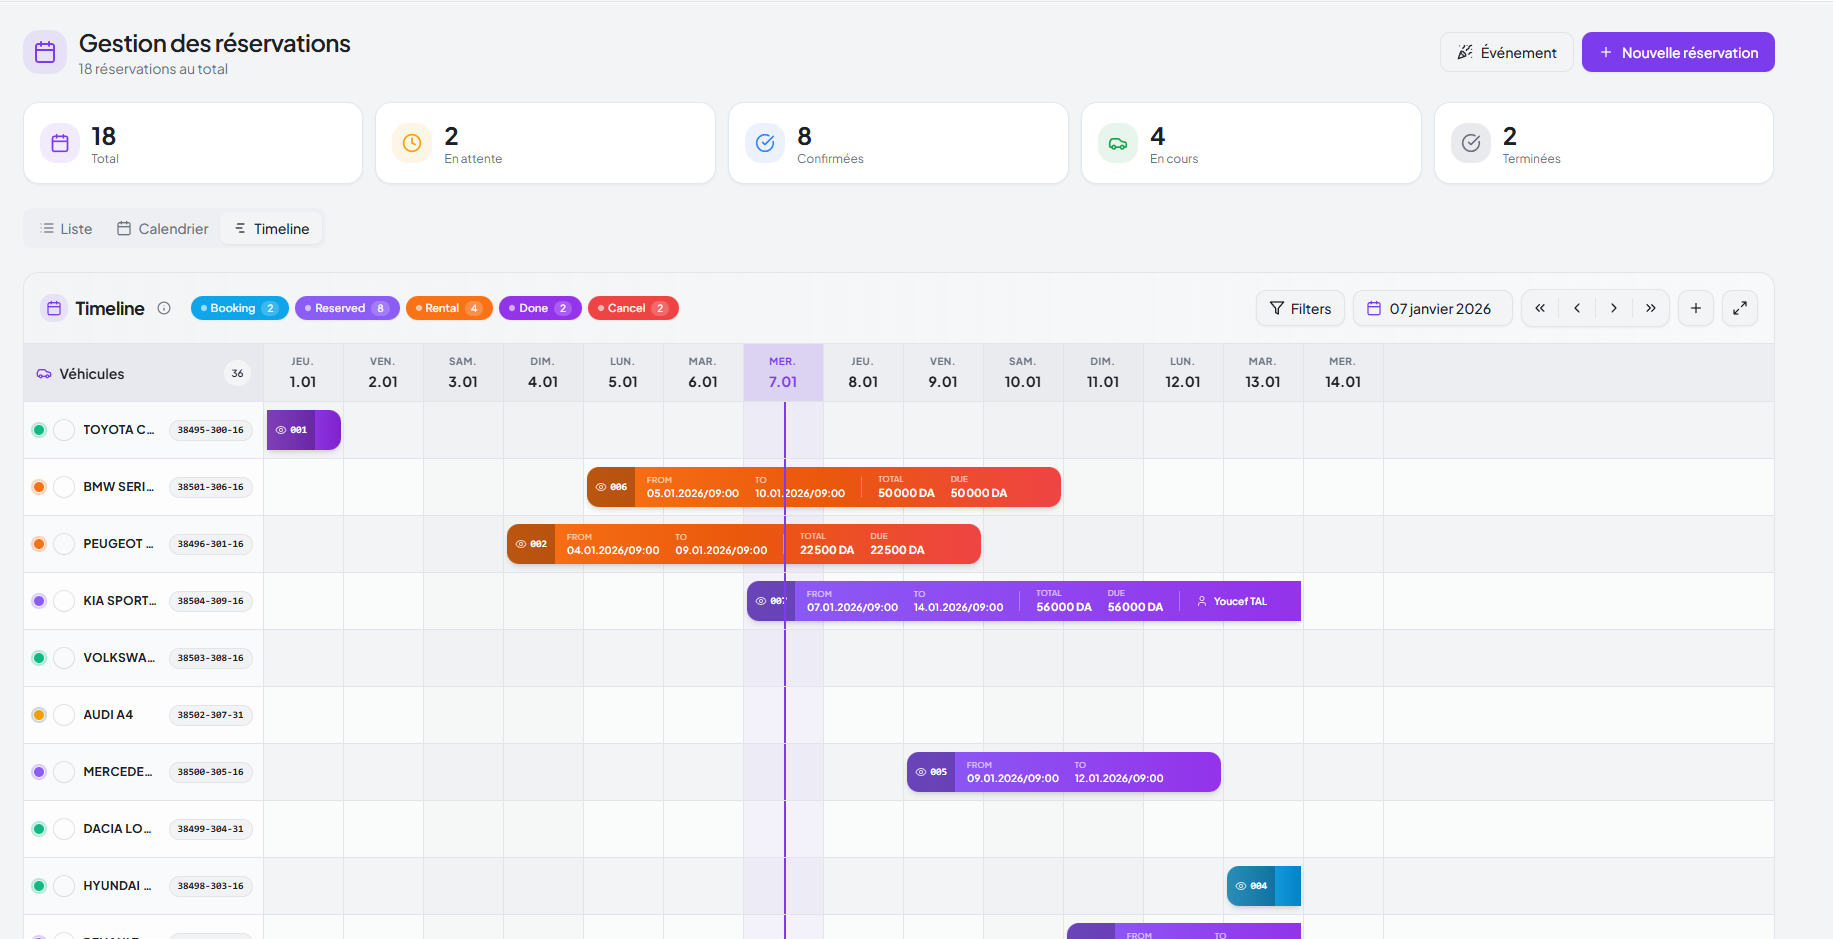The height and width of the screenshot is (939, 1833).
Task: Open the Filters dropdown
Action: (x=1299, y=308)
